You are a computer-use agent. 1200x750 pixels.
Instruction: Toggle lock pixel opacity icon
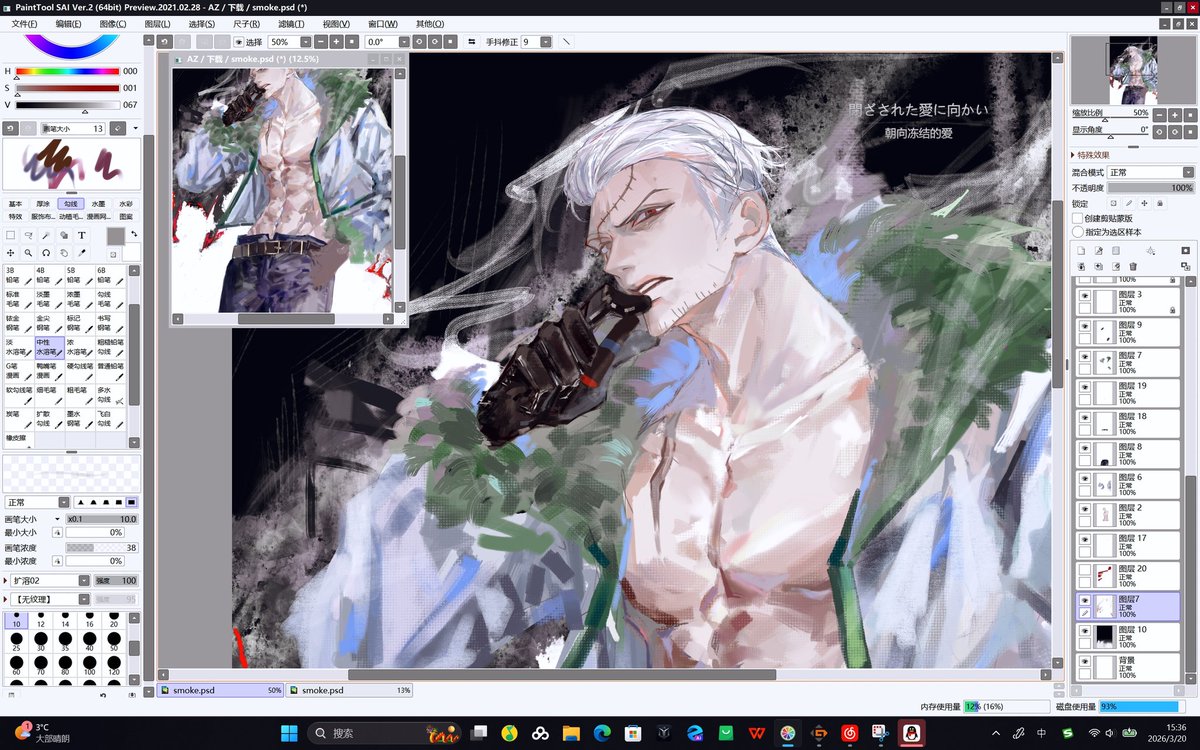coord(1112,203)
